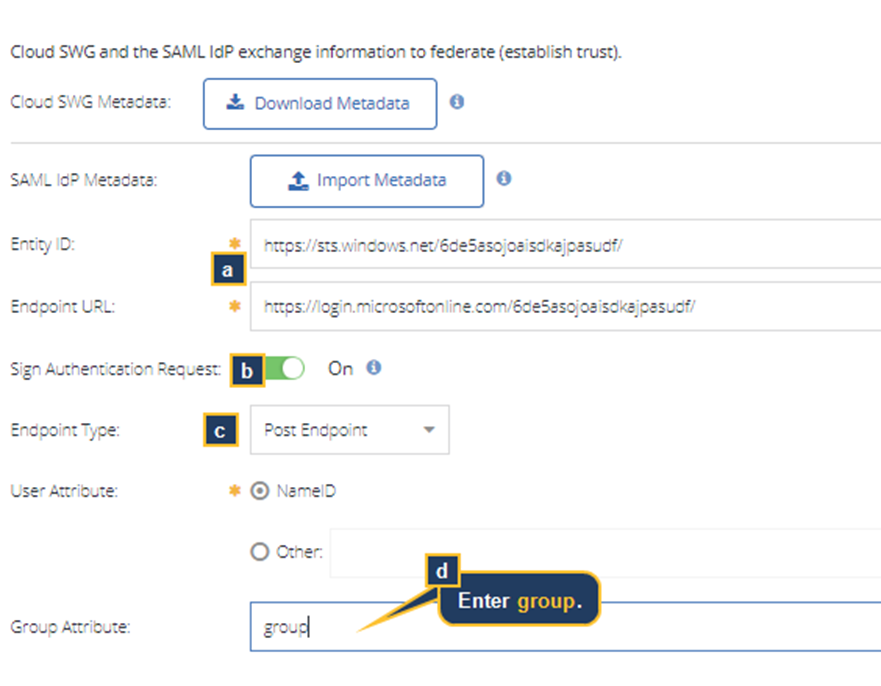Screen dimensions: 881x686
Task: Click the callout marker labeled c
Action: [221, 430]
